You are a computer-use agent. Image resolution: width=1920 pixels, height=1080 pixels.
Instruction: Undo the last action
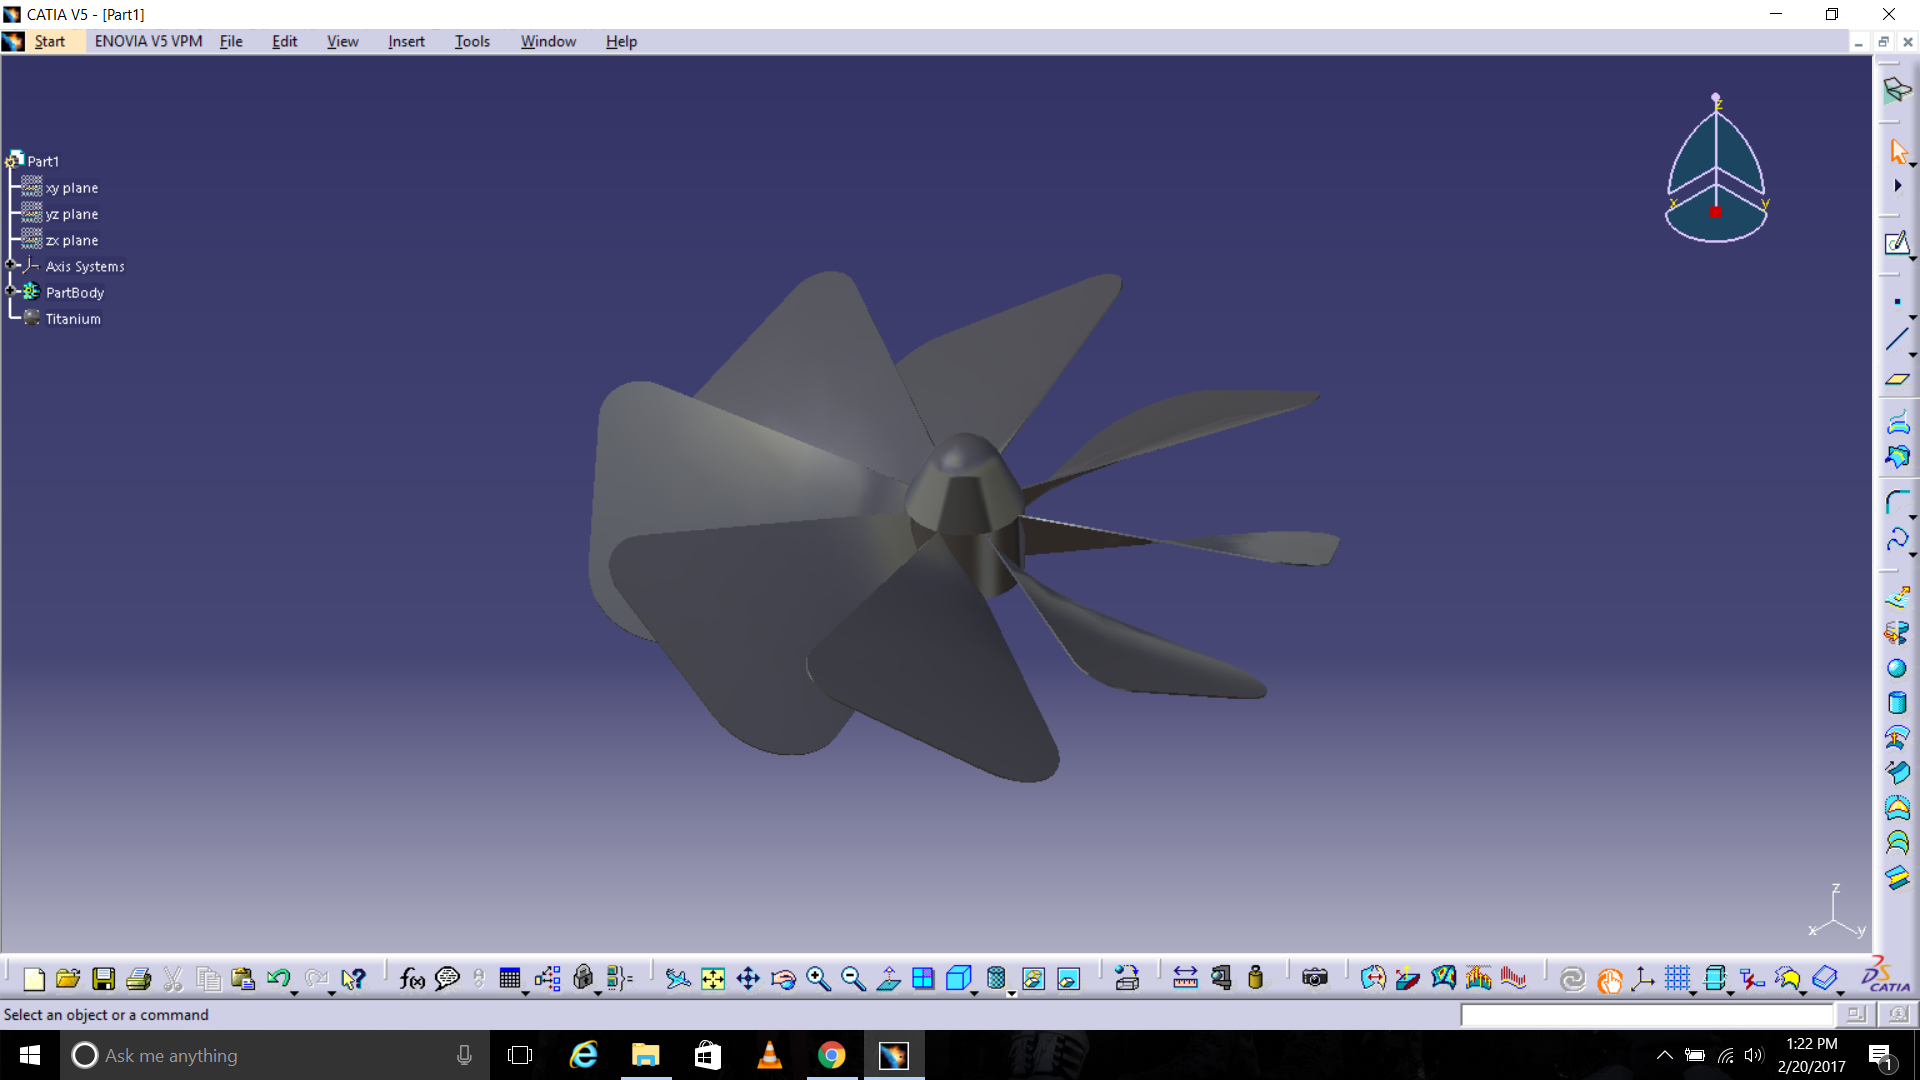278,979
